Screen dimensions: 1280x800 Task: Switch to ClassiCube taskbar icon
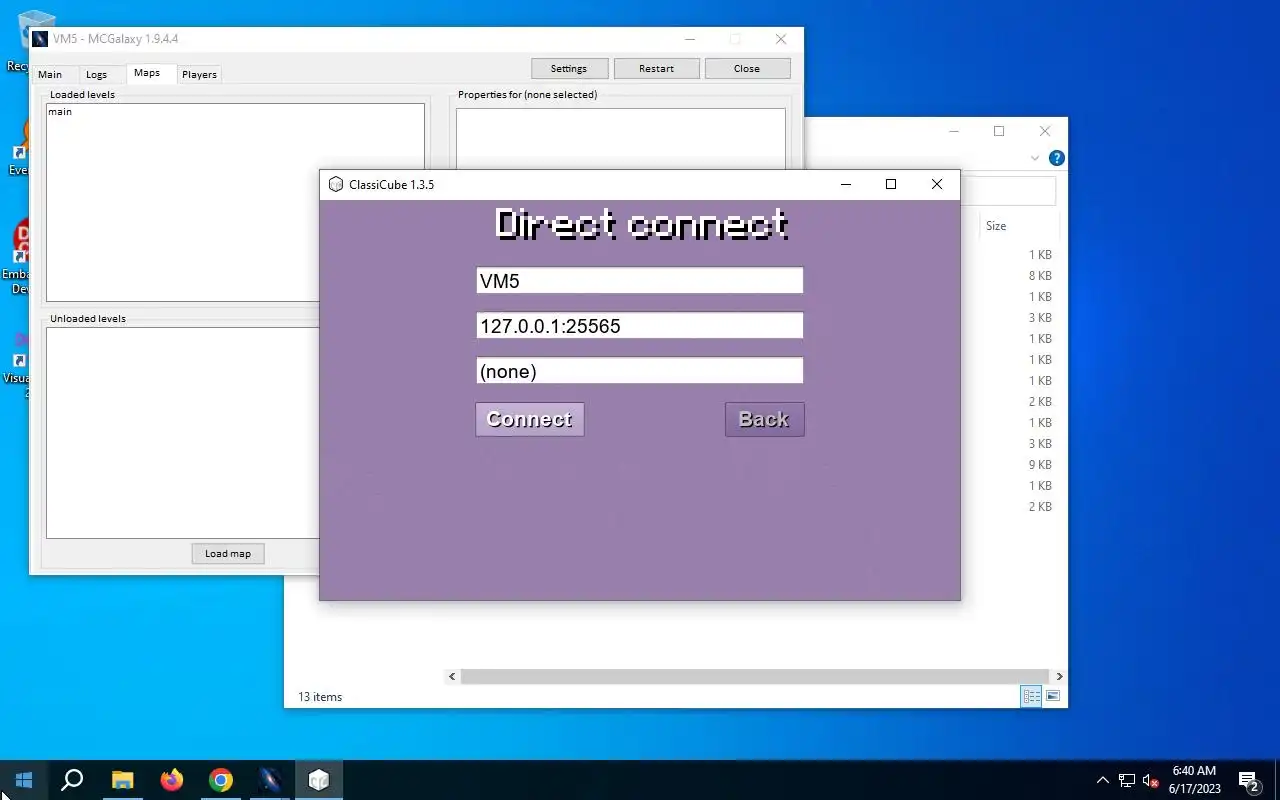point(319,780)
